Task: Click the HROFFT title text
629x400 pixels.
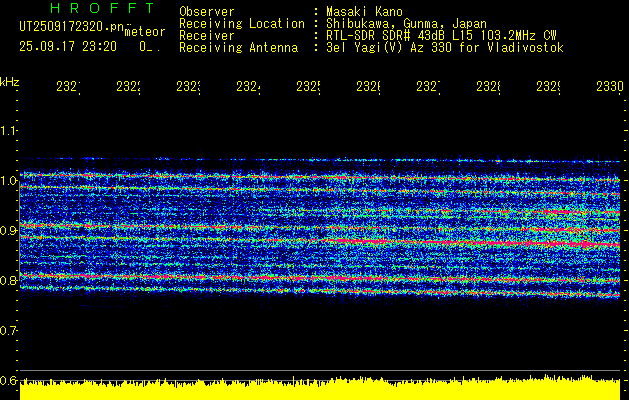Action: 103,8
